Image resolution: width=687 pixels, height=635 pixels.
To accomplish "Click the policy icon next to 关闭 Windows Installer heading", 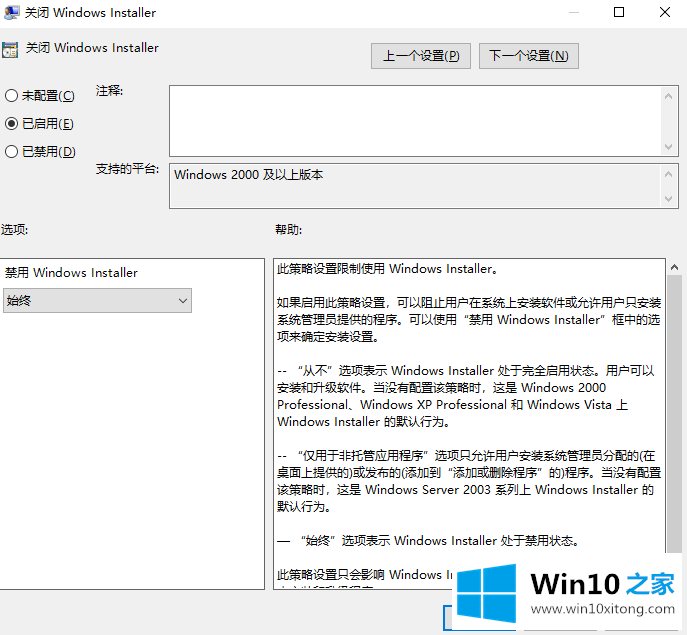I will [10, 50].
